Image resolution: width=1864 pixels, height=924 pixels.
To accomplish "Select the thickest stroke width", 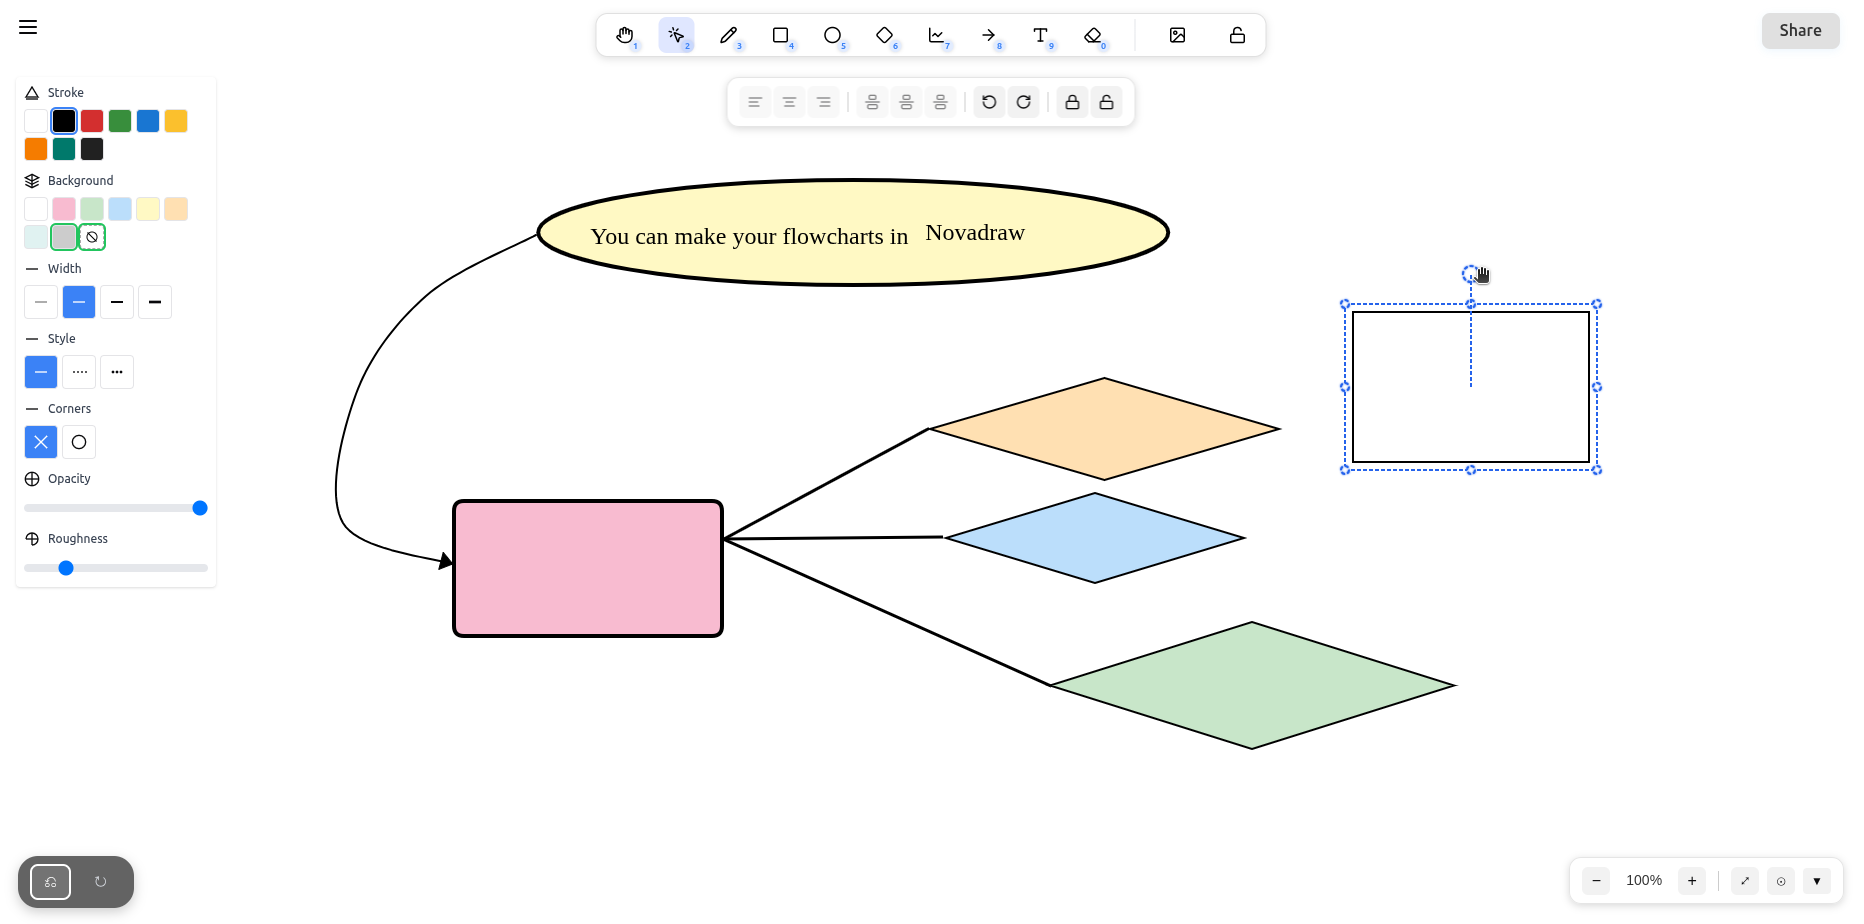I will (x=155, y=302).
